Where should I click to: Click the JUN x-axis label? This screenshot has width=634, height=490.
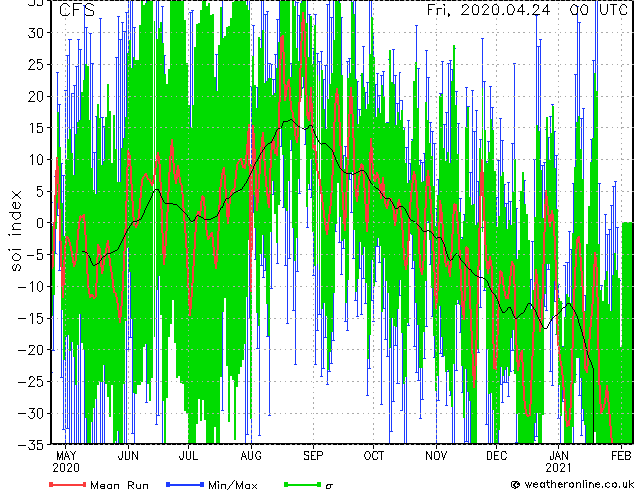[128, 456]
